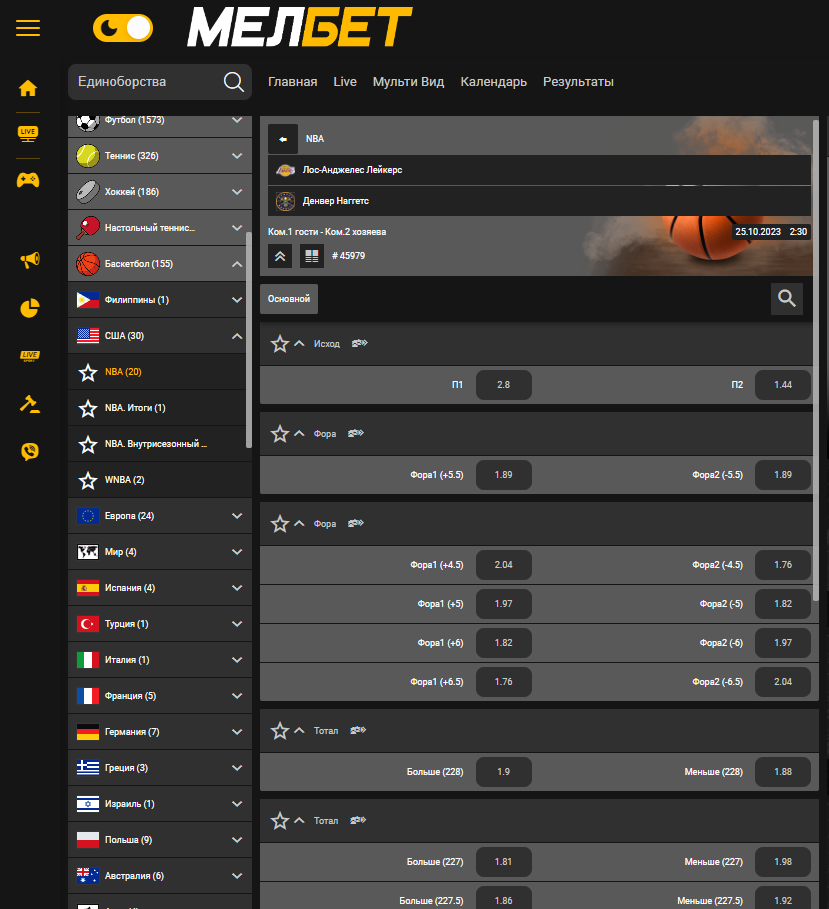Viewport: 829px width, 909px height.
Task: Open Календарь tab
Action: 493,82
